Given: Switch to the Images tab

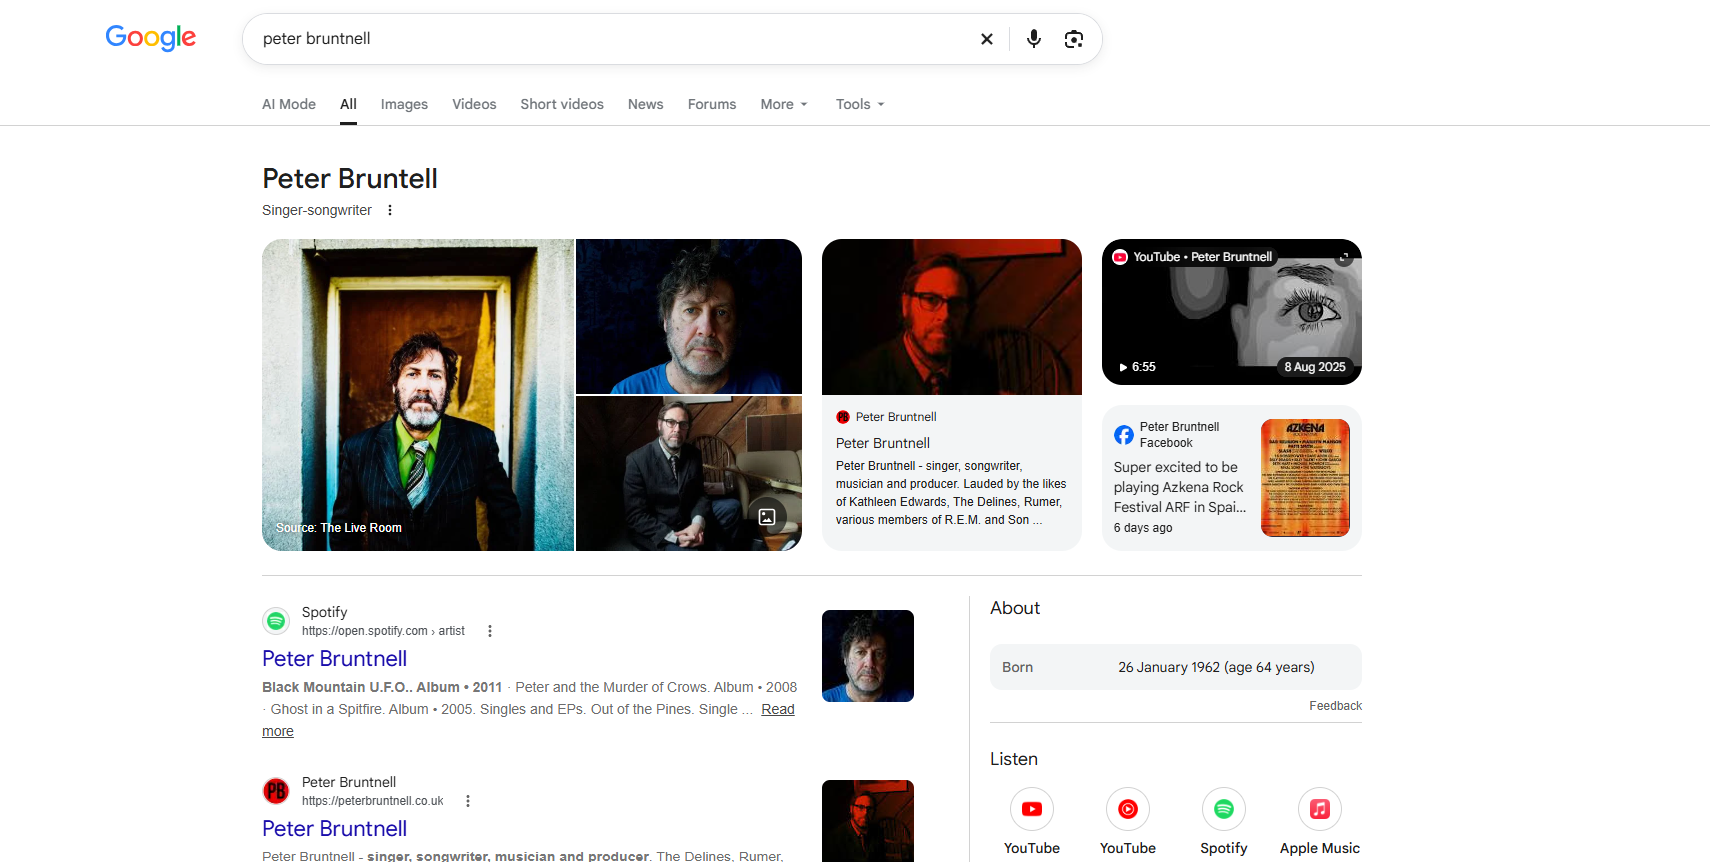Looking at the screenshot, I should point(404,104).
